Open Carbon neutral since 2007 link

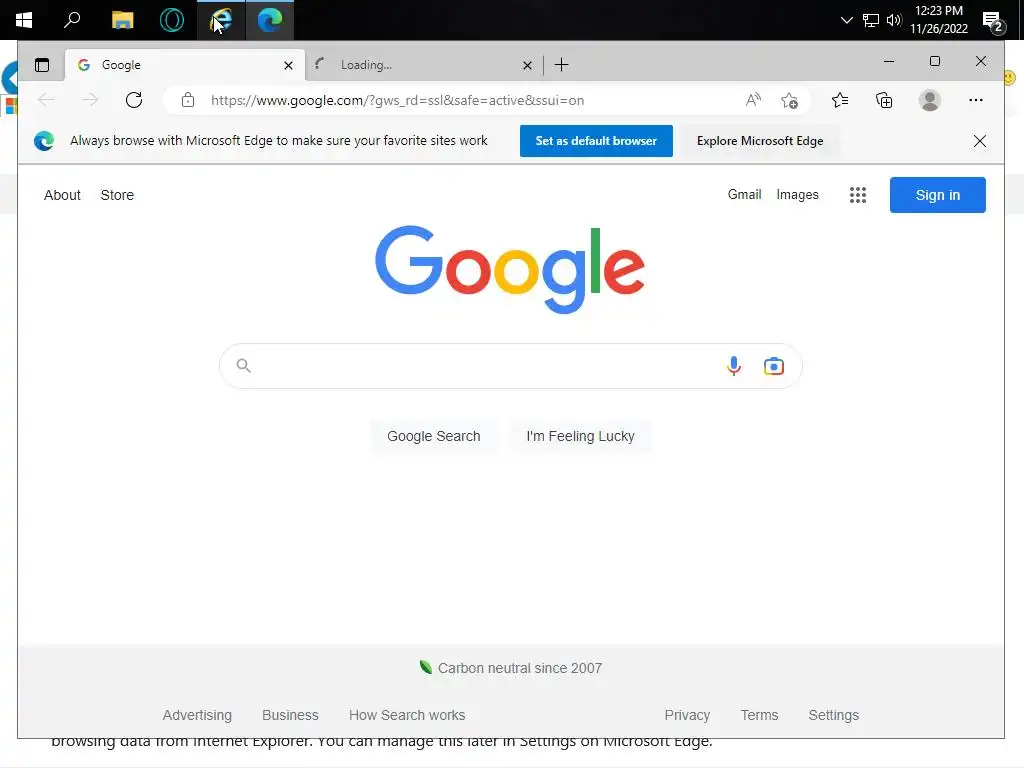519,668
